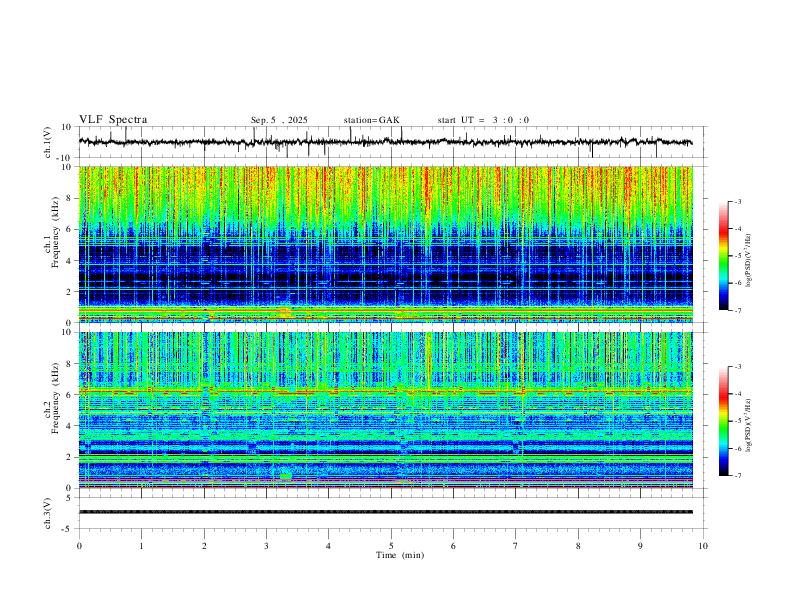Click the ch.3 voltage flat trace
The image size is (792, 612).
385,512
